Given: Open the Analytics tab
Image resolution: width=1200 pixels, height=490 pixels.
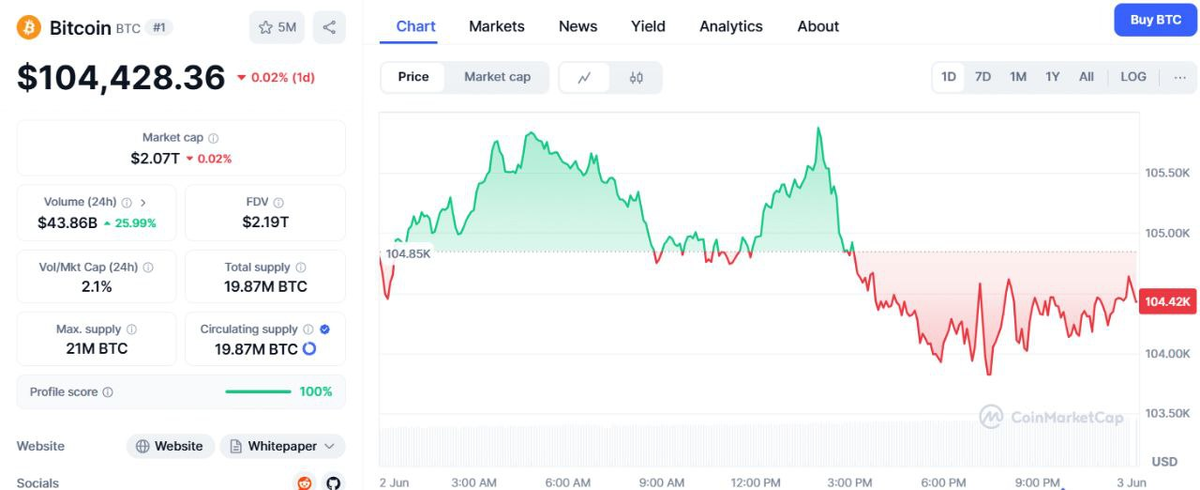Looking at the screenshot, I should click(x=730, y=26).
